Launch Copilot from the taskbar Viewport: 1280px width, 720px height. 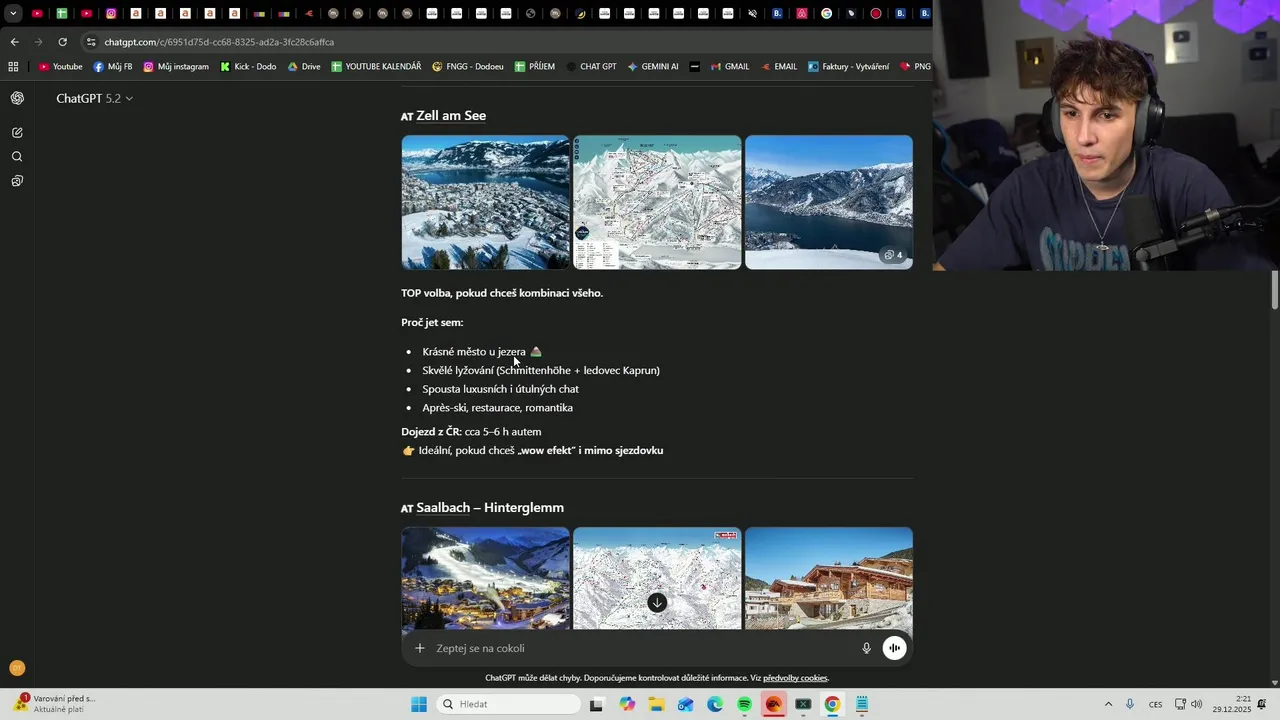click(627, 704)
